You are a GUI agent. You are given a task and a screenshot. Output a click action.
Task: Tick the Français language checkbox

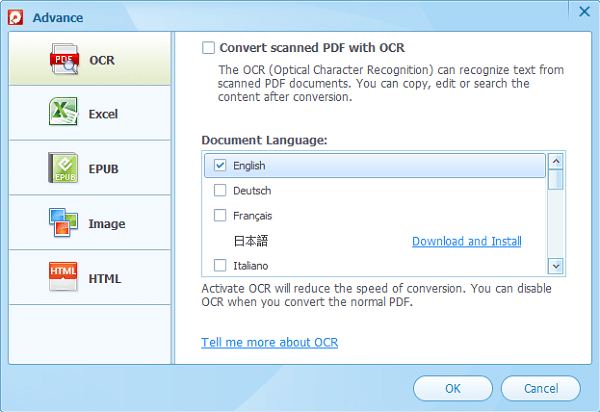pyautogui.click(x=220, y=215)
